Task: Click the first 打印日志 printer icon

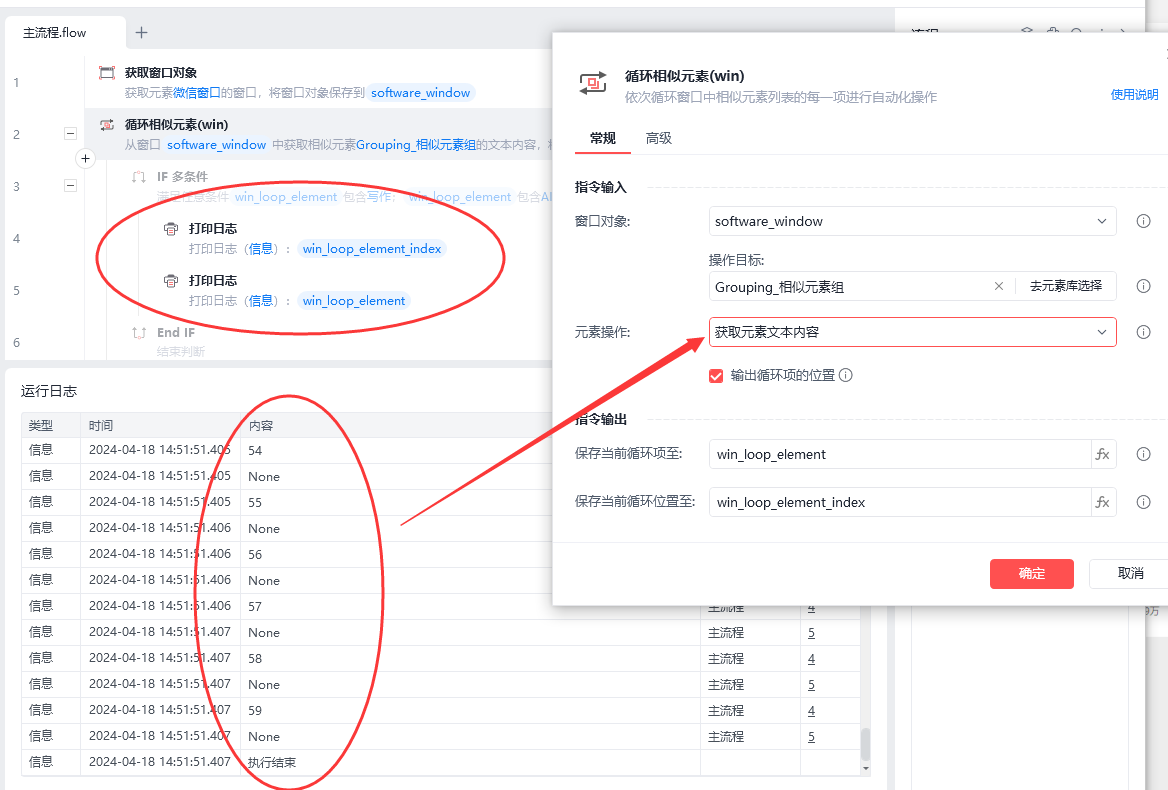Action: point(171,229)
